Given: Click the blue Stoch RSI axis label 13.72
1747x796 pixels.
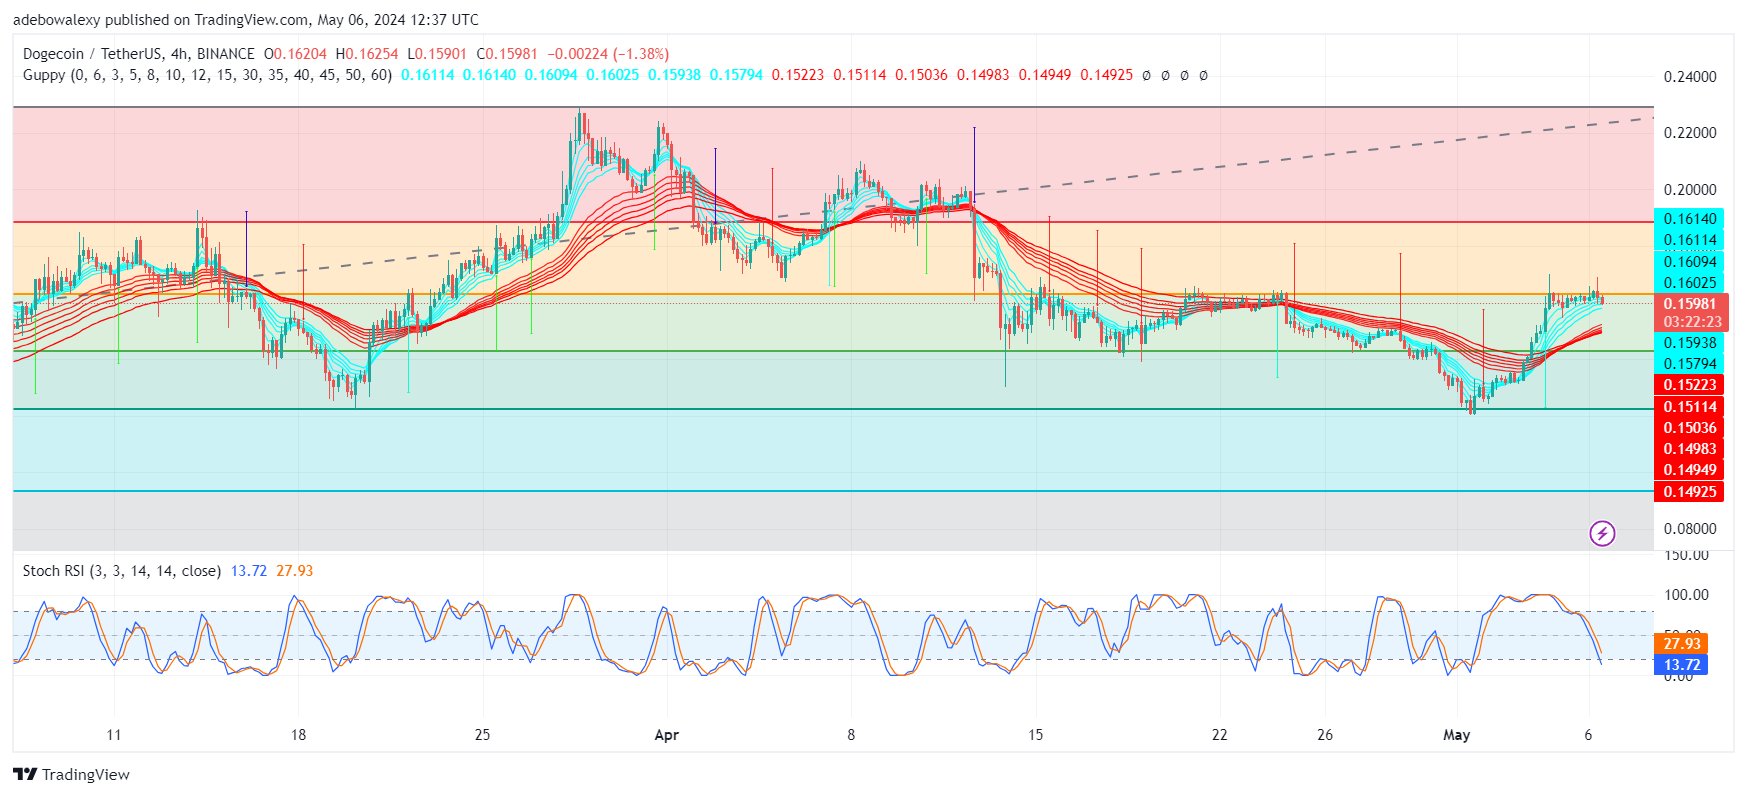Looking at the screenshot, I should 1681,665.
